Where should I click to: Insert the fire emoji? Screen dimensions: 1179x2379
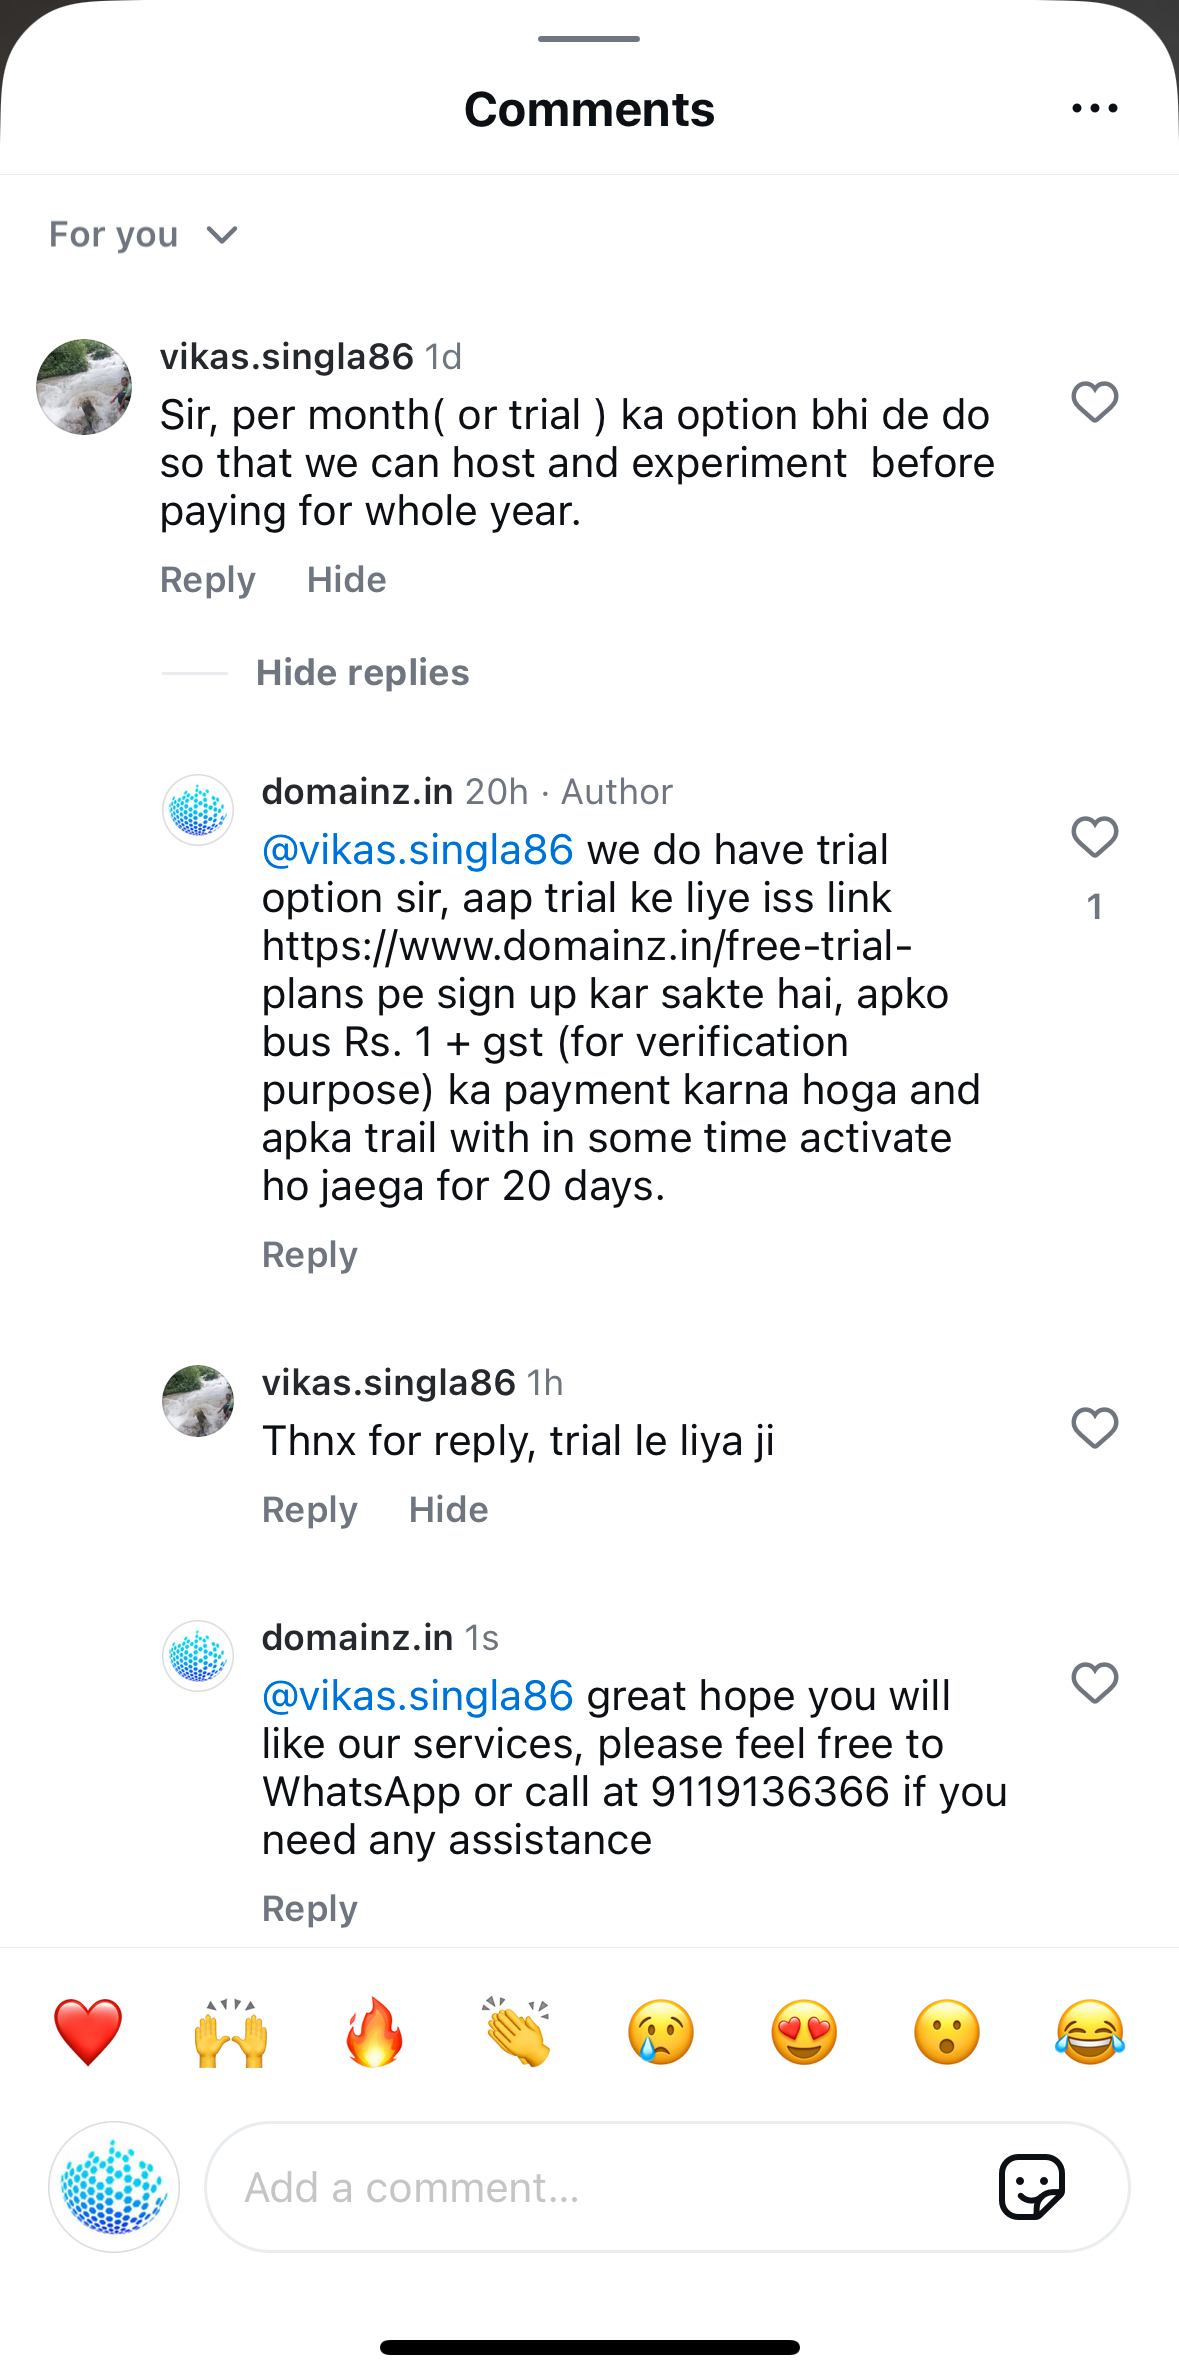(374, 2032)
